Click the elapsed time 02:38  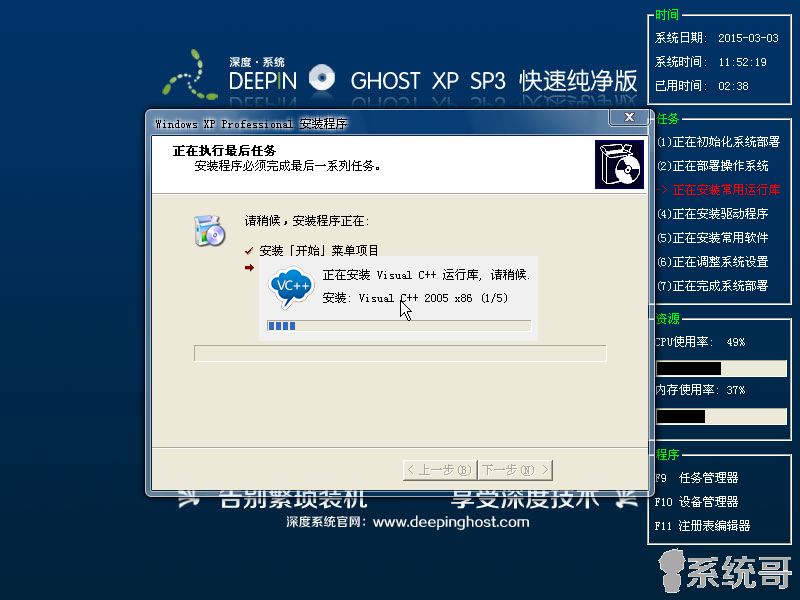coord(733,86)
